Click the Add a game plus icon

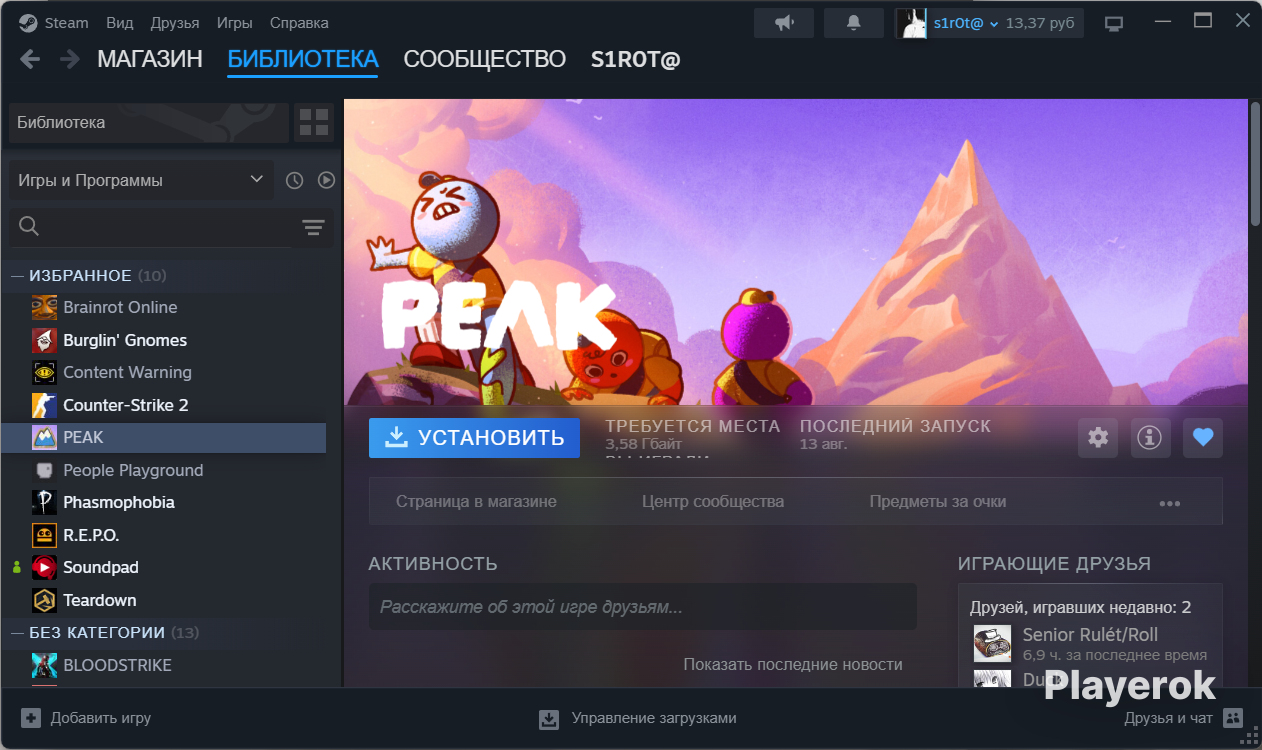coord(31,718)
